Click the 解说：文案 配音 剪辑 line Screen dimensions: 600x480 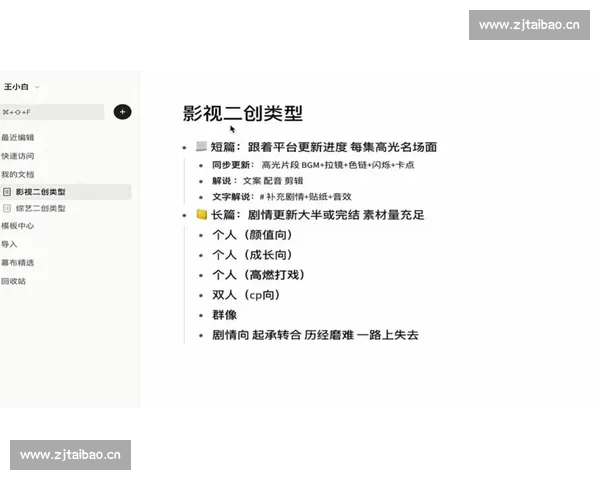point(258,181)
